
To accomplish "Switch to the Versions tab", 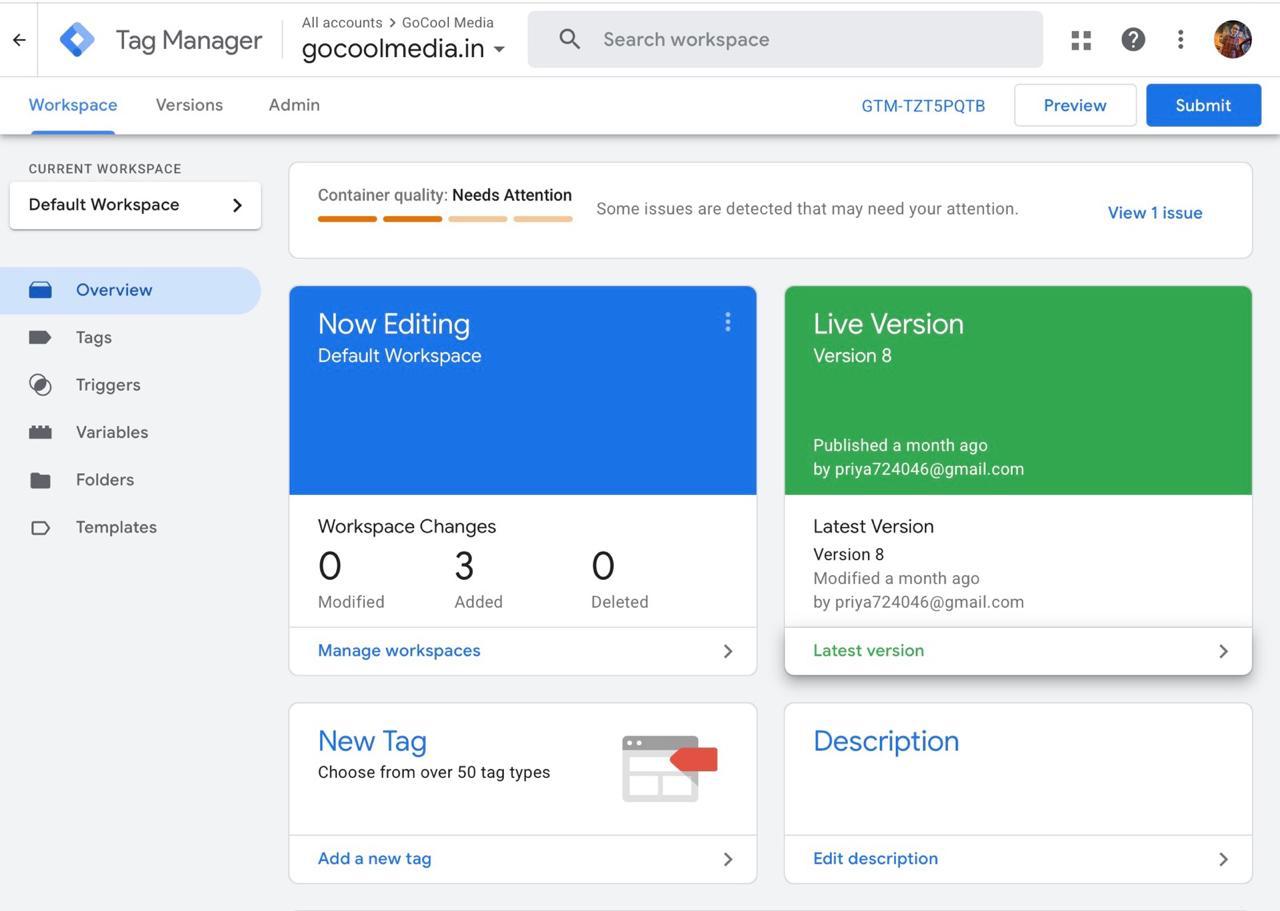I will 189,105.
